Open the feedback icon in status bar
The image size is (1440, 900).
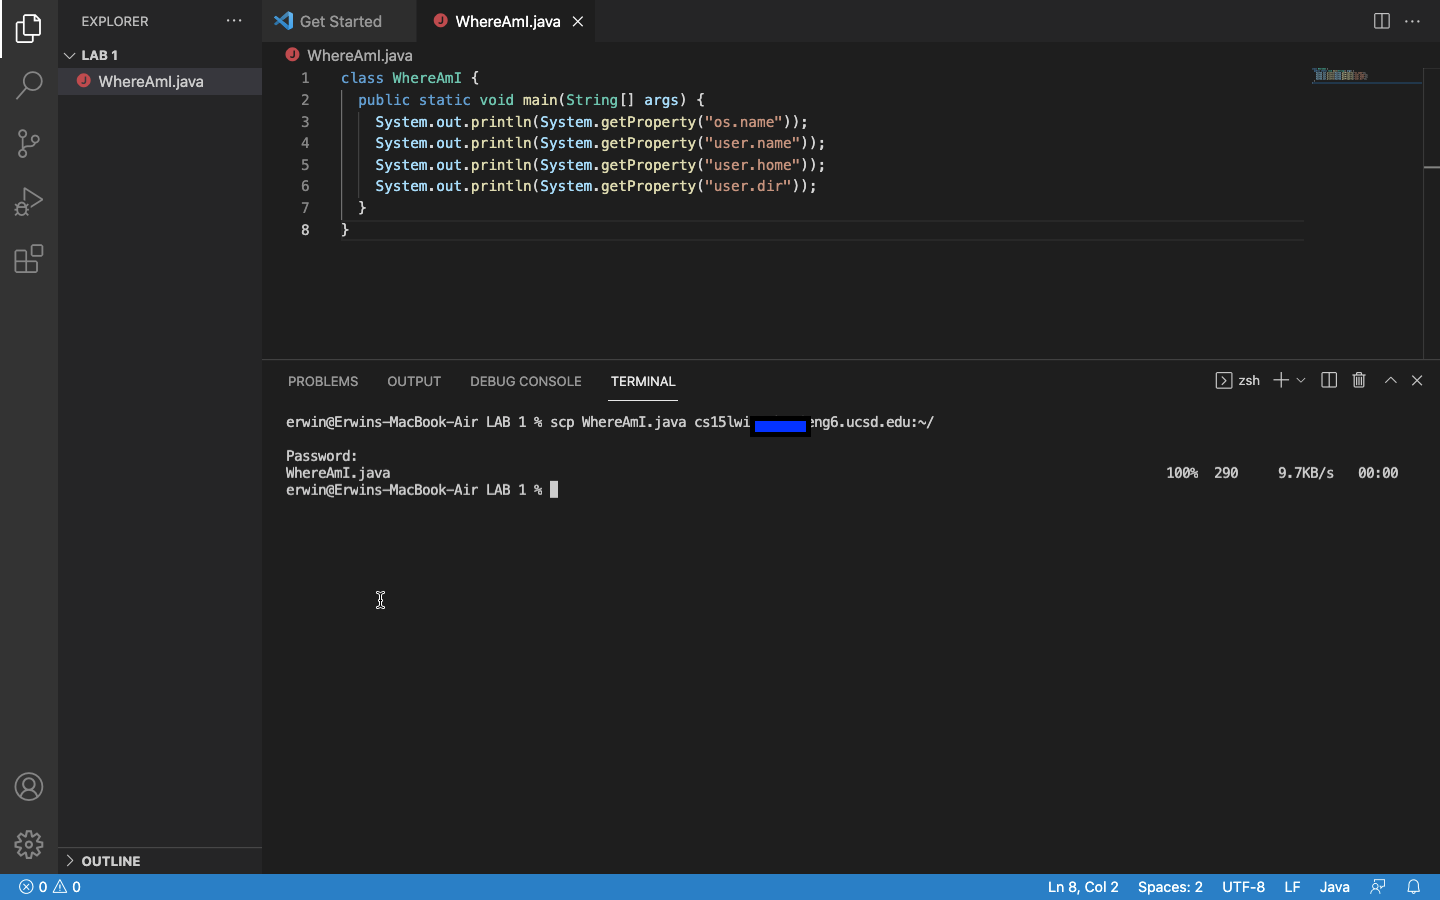tap(1378, 887)
